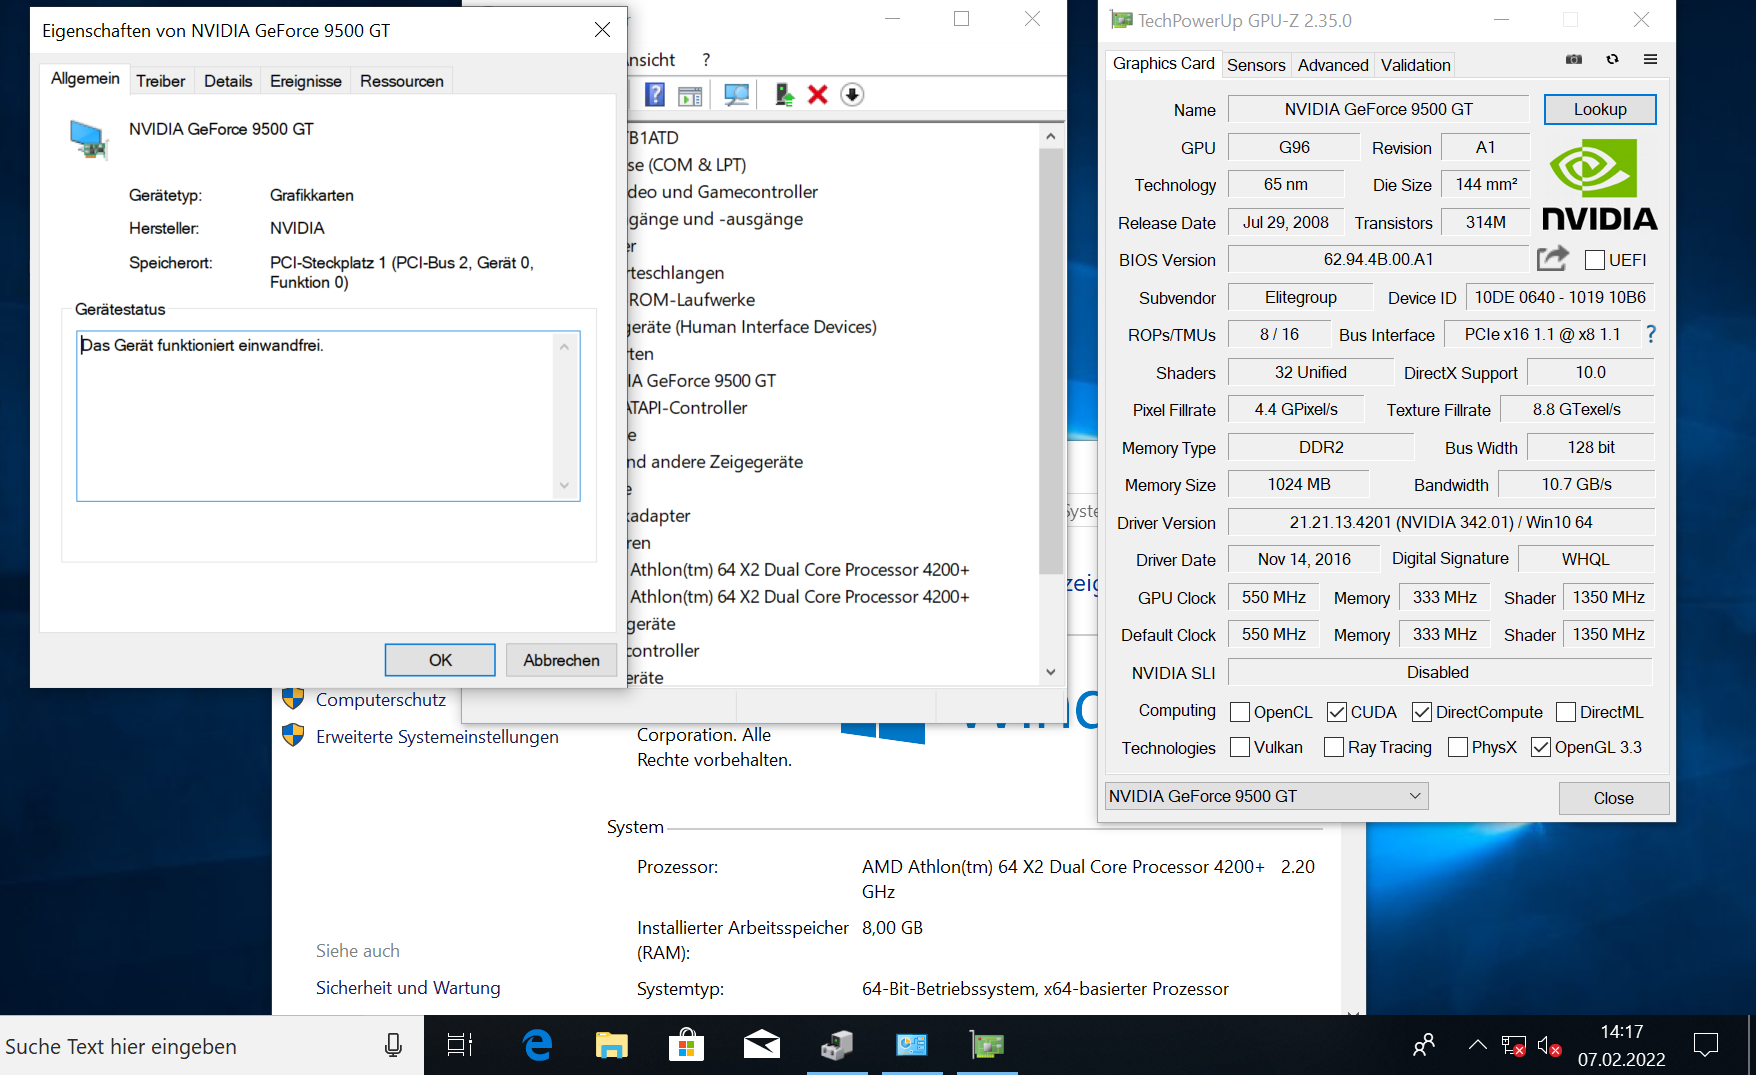1756x1075 pixels.
Task: Select the GeForce 9500 GT tree entry
Action: pyautogui.click(x=702, y=381)
